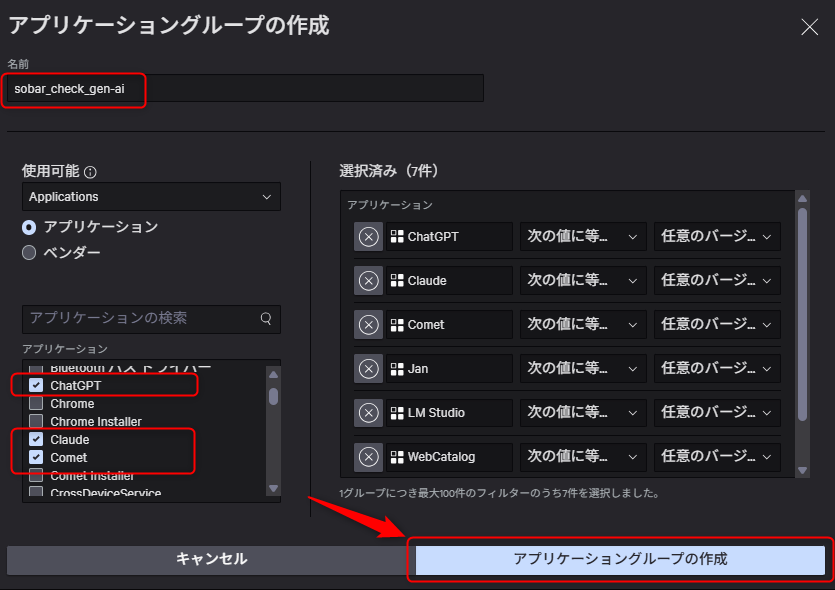Remove WebCatalog from selected list
835x590 pixels.
coord(368,457)
